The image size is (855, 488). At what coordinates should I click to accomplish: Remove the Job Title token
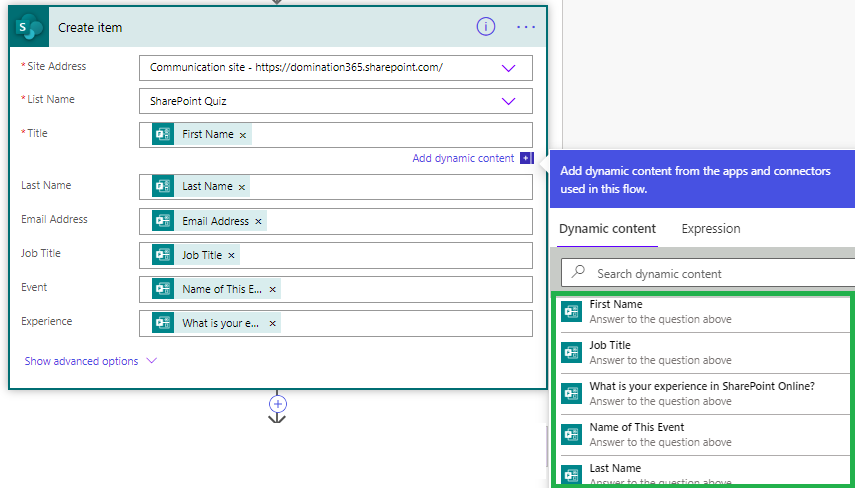coord(231,255)
